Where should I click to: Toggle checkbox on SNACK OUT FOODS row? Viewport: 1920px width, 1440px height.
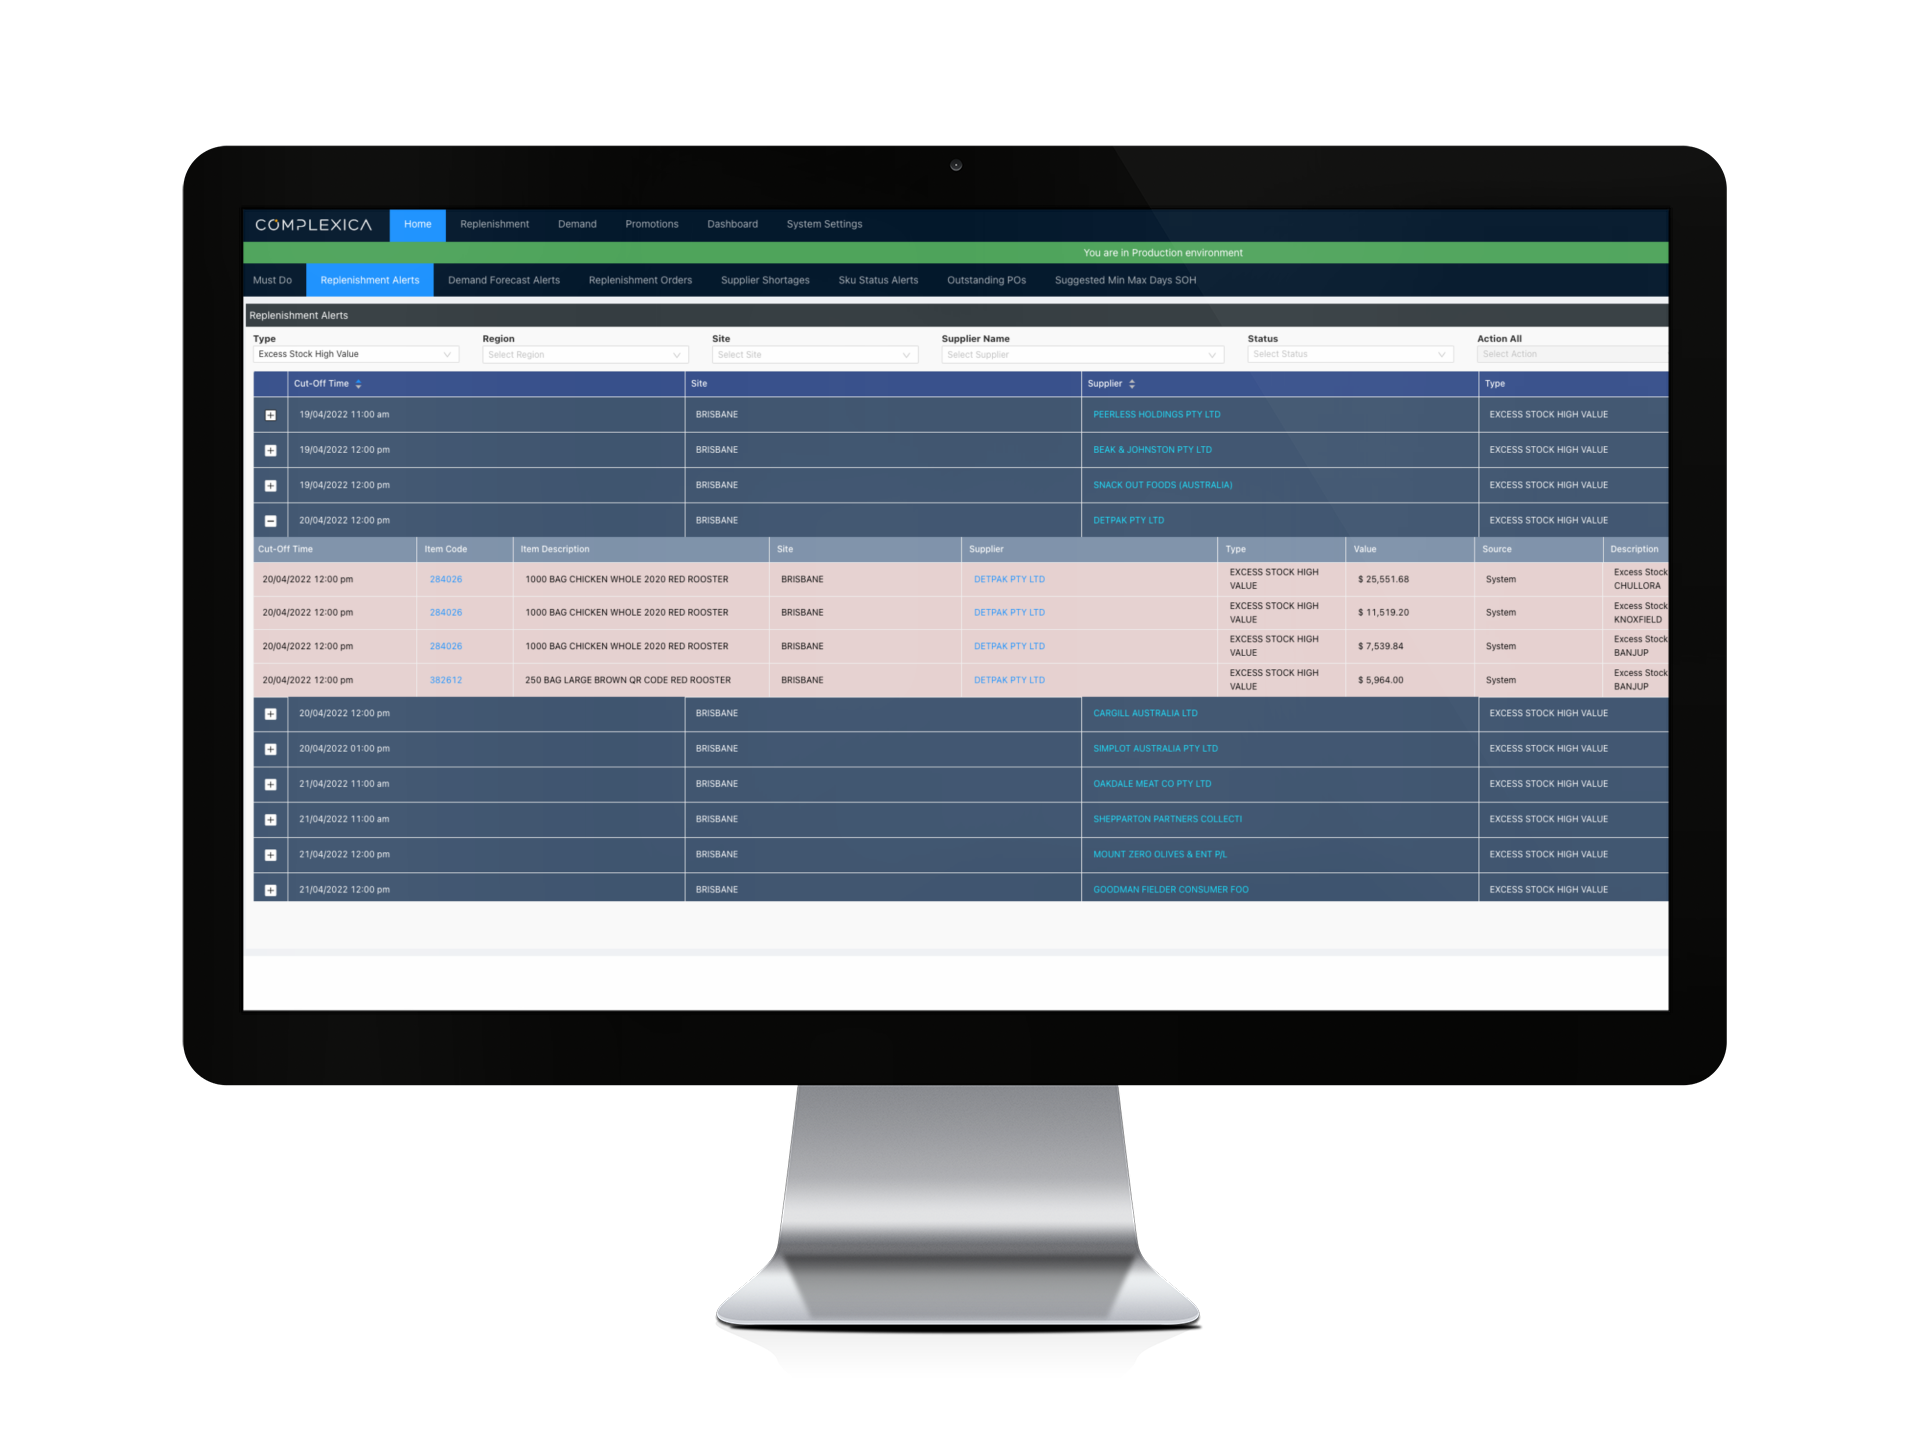click(x=272, y=486)
